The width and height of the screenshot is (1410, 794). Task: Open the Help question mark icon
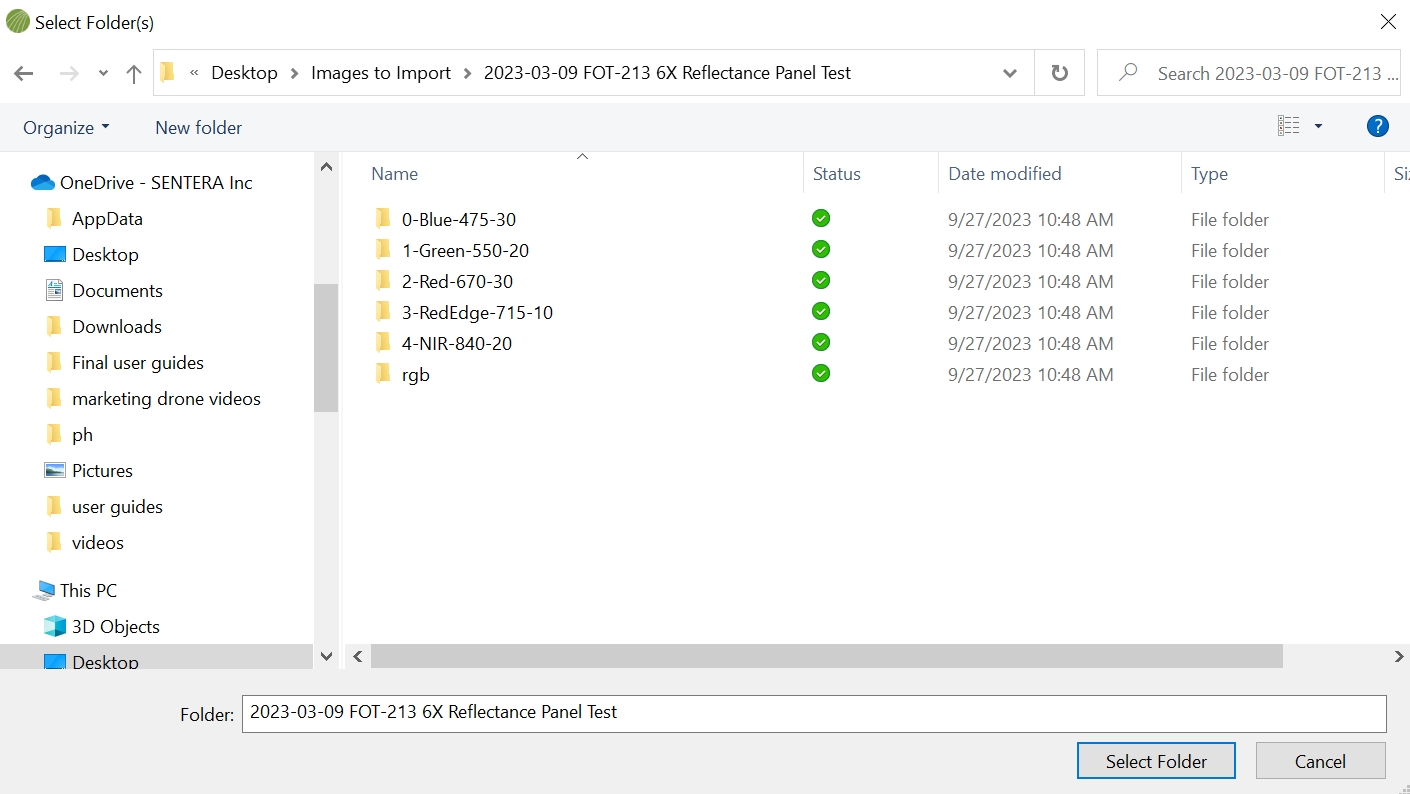click(1377, 126)
